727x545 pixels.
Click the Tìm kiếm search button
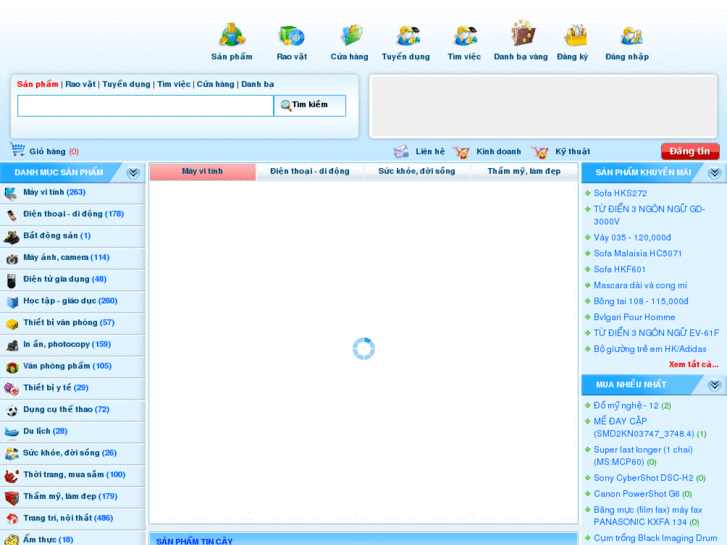310,106
